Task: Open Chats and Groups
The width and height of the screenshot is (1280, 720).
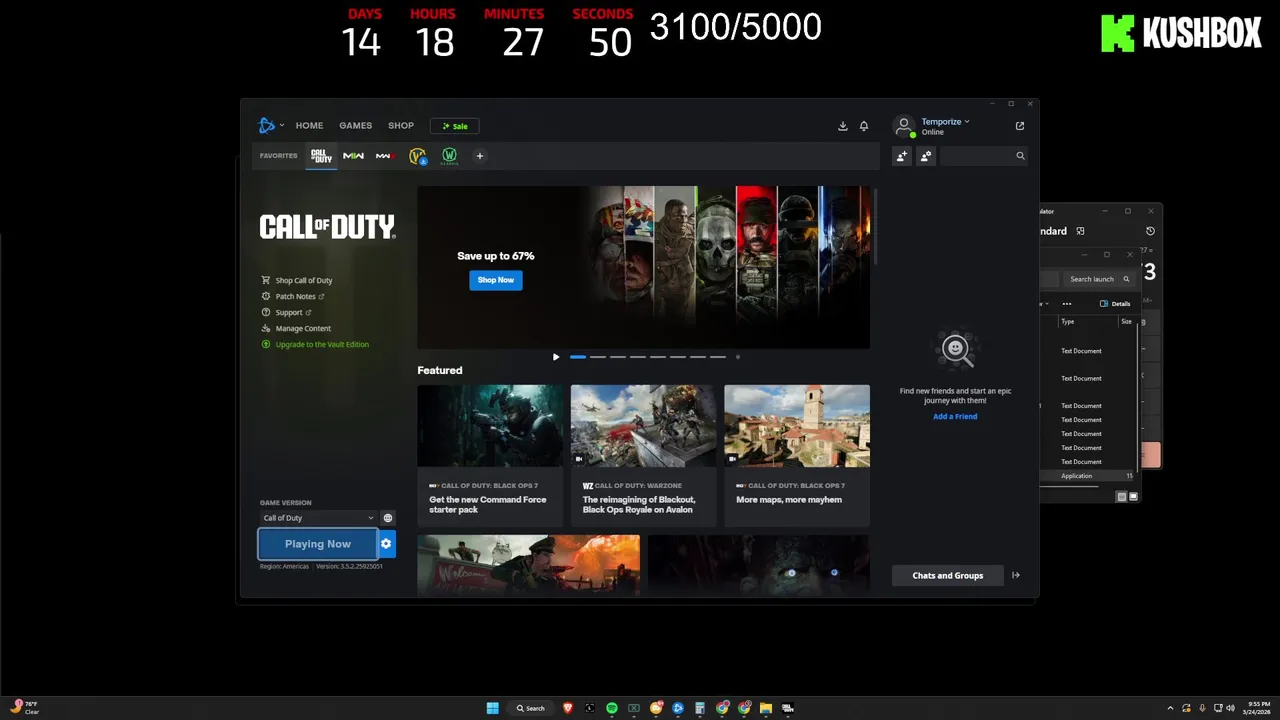Action: point(948,575)
